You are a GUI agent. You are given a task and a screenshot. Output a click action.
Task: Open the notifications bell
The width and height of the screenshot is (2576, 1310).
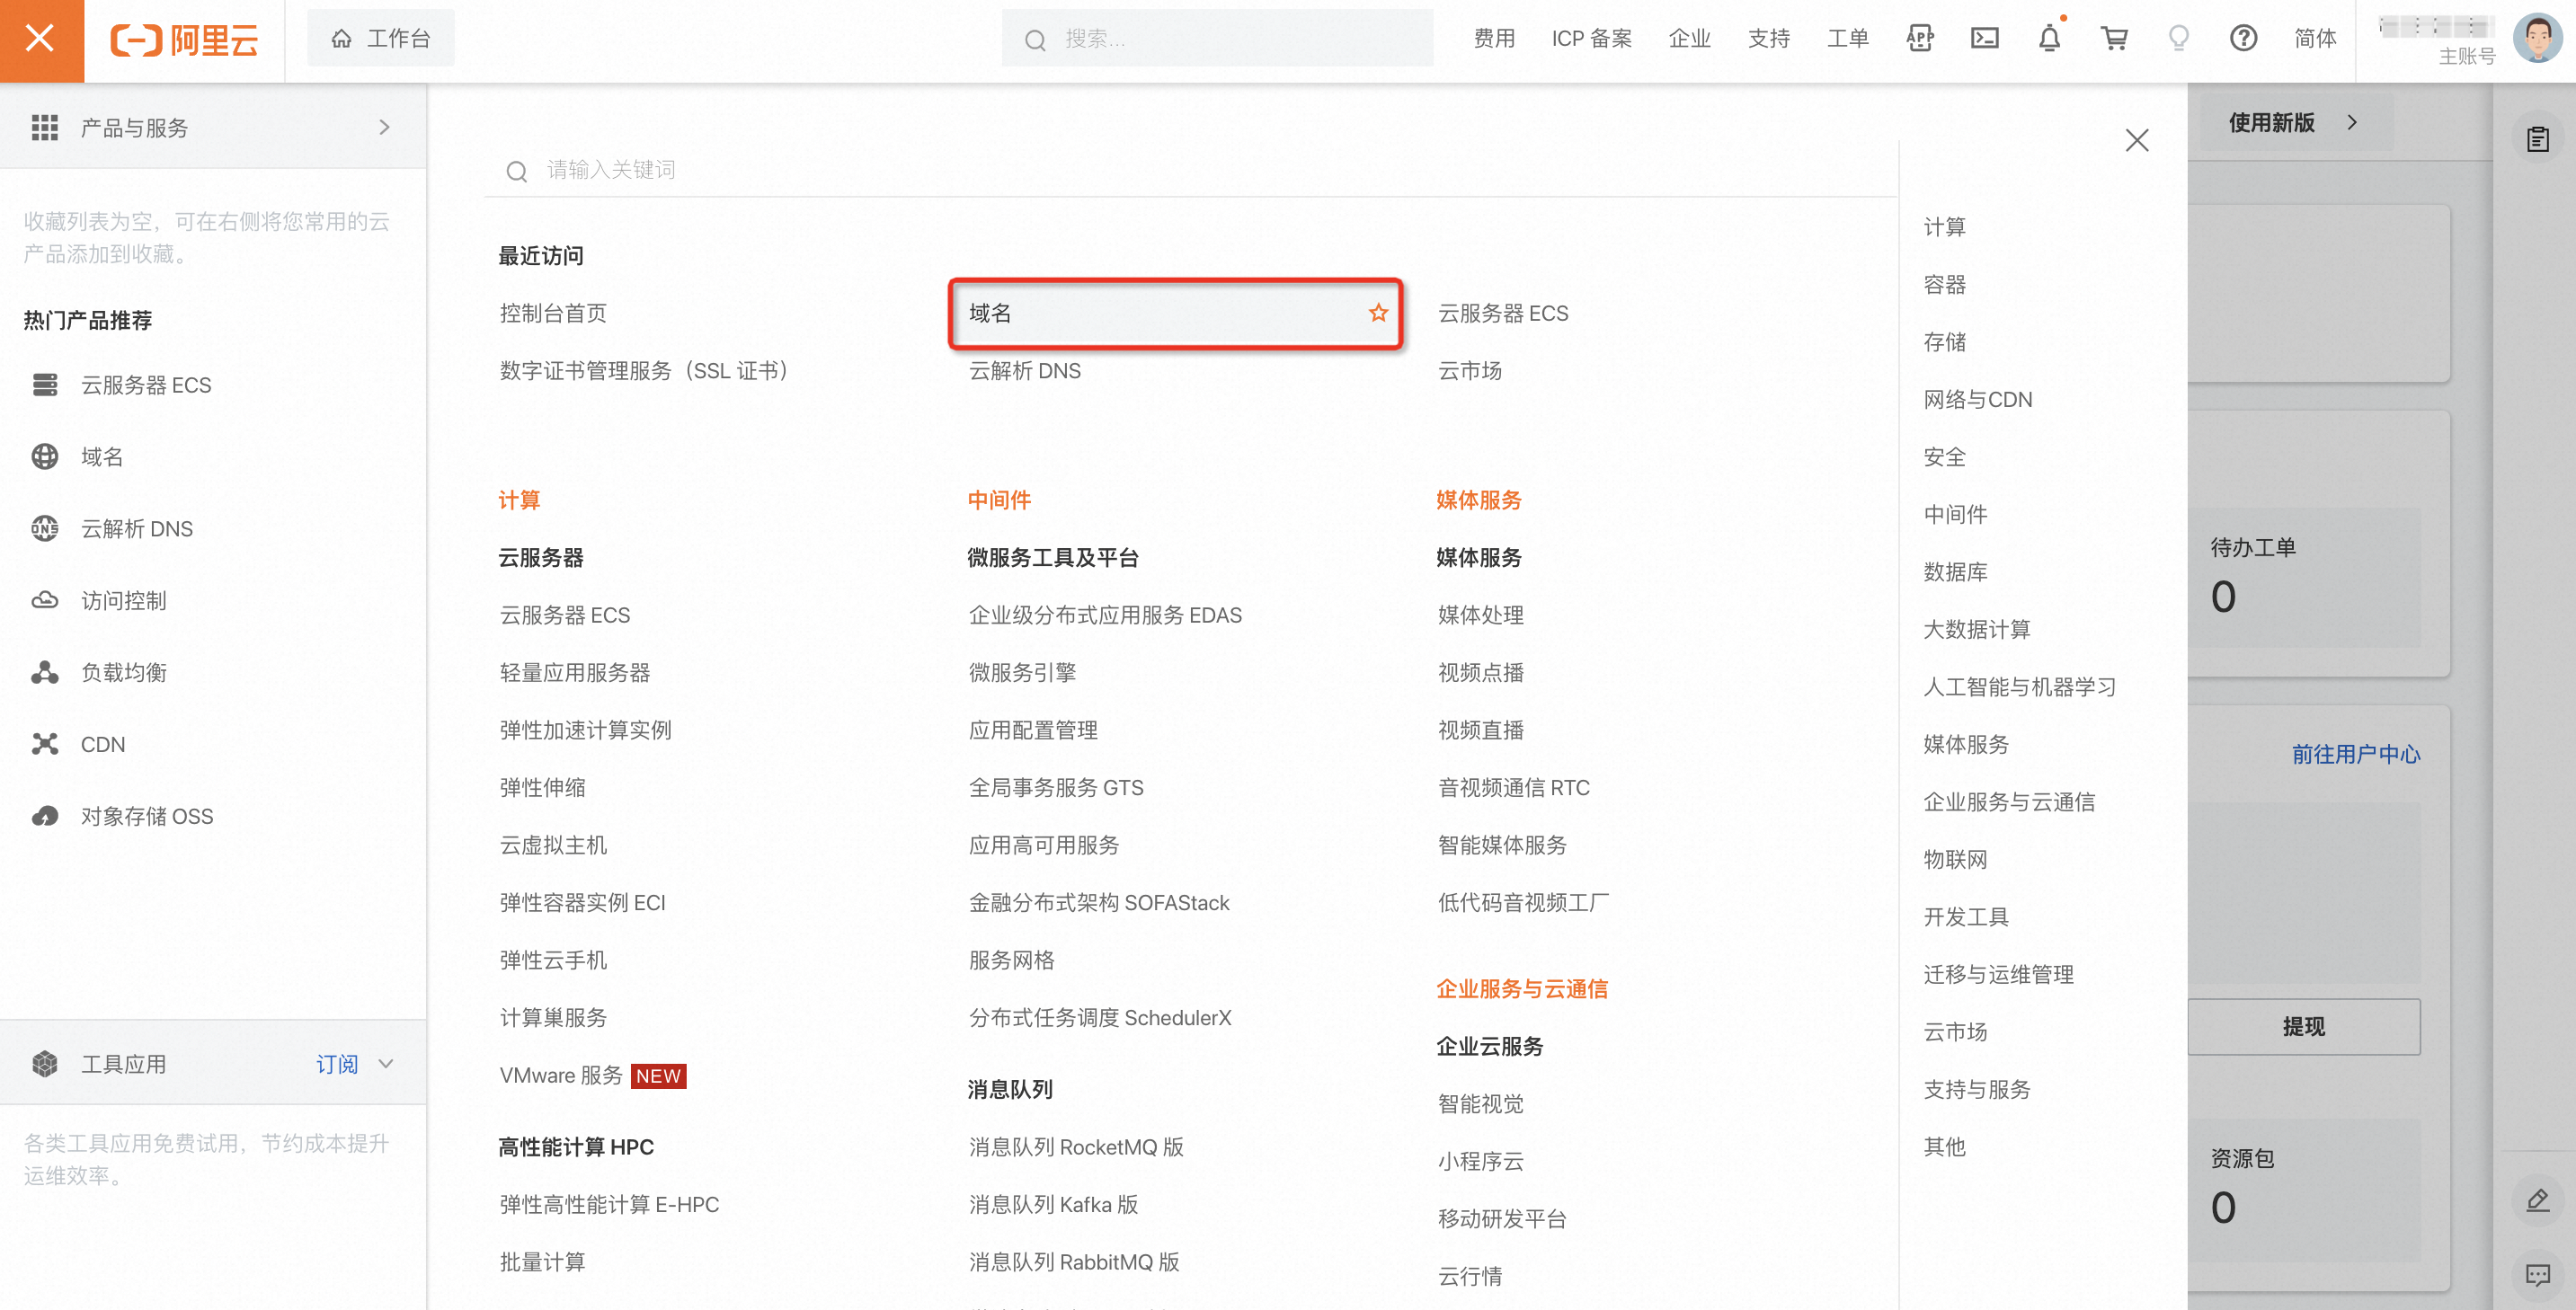point(2049,39)
